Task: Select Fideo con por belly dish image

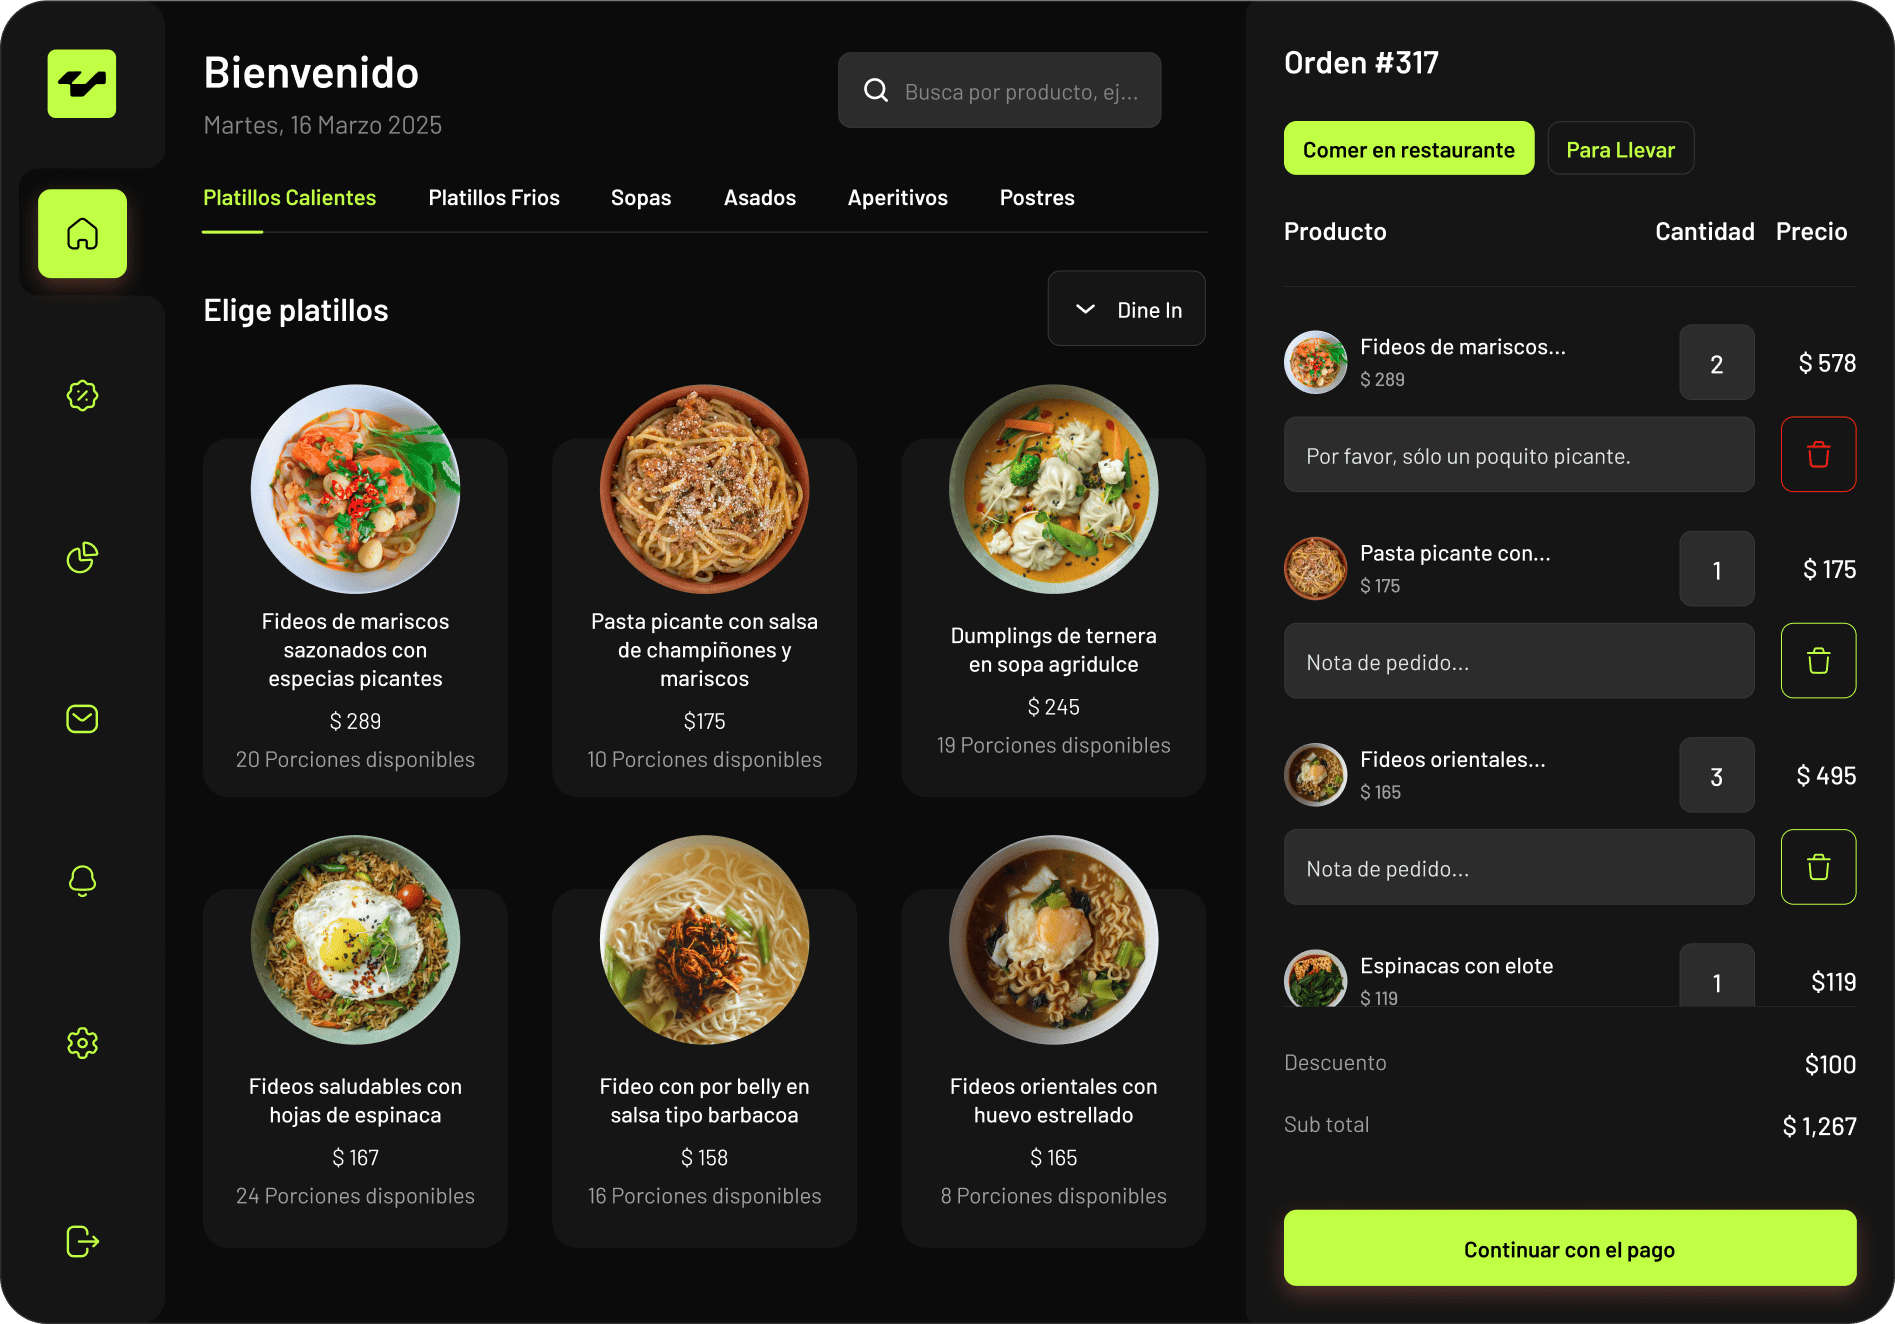Action: point(704,940)
